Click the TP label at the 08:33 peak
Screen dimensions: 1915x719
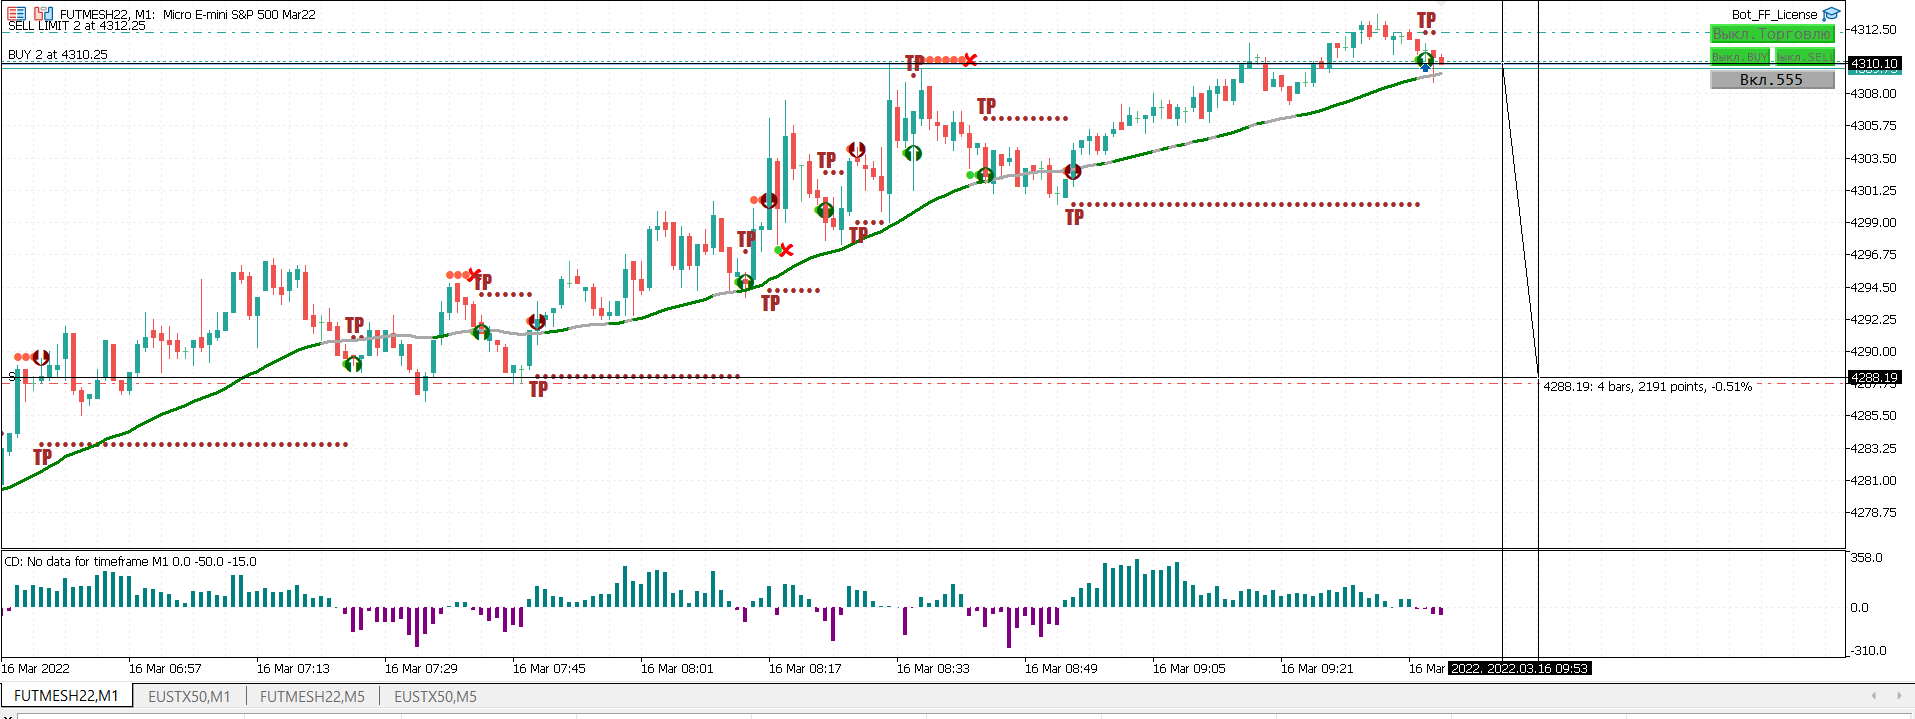click(x=915, y=64)
